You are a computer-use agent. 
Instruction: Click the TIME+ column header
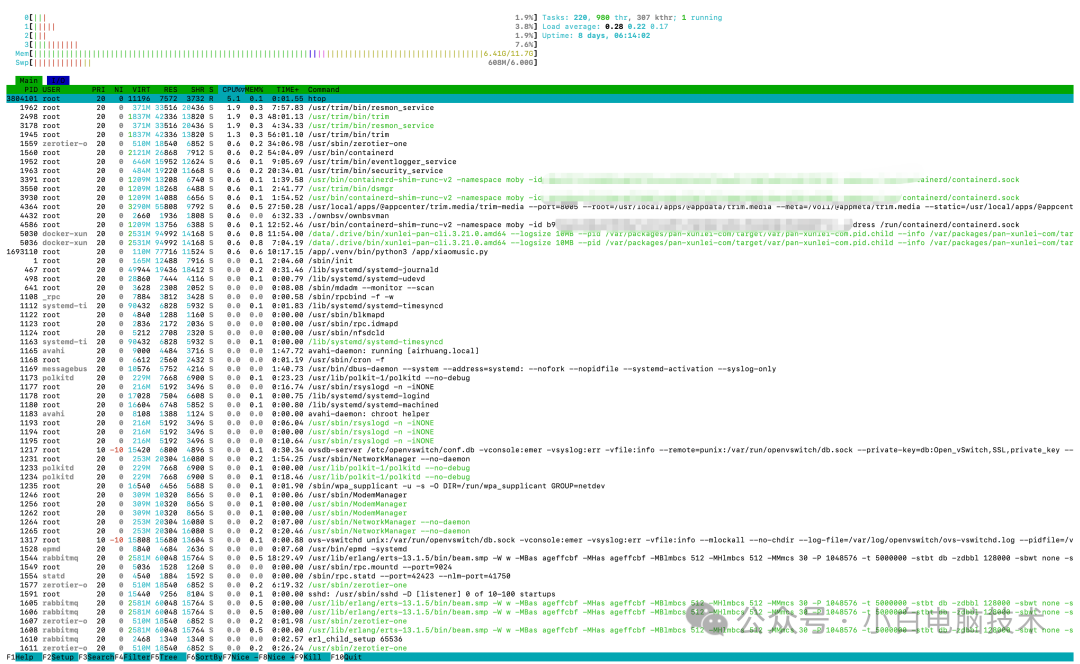pyautogui.click(x=288, y=90)
